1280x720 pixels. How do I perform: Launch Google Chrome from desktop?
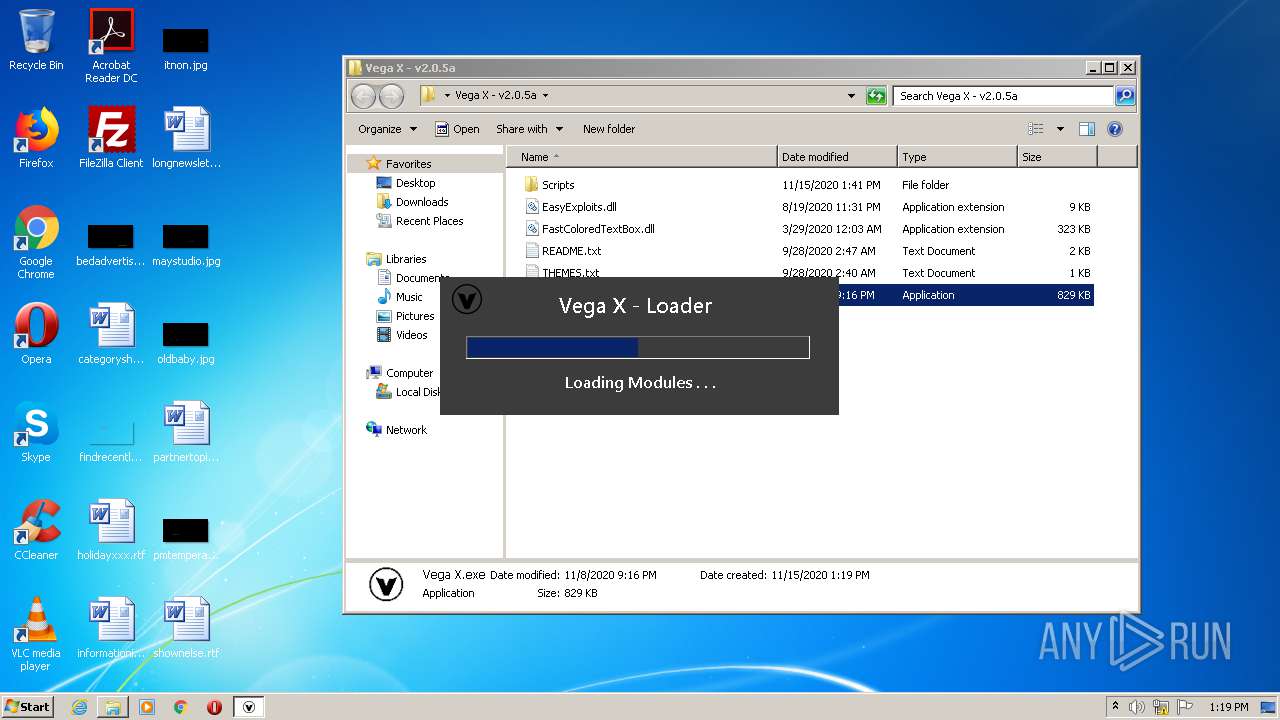tap(36, 243)
